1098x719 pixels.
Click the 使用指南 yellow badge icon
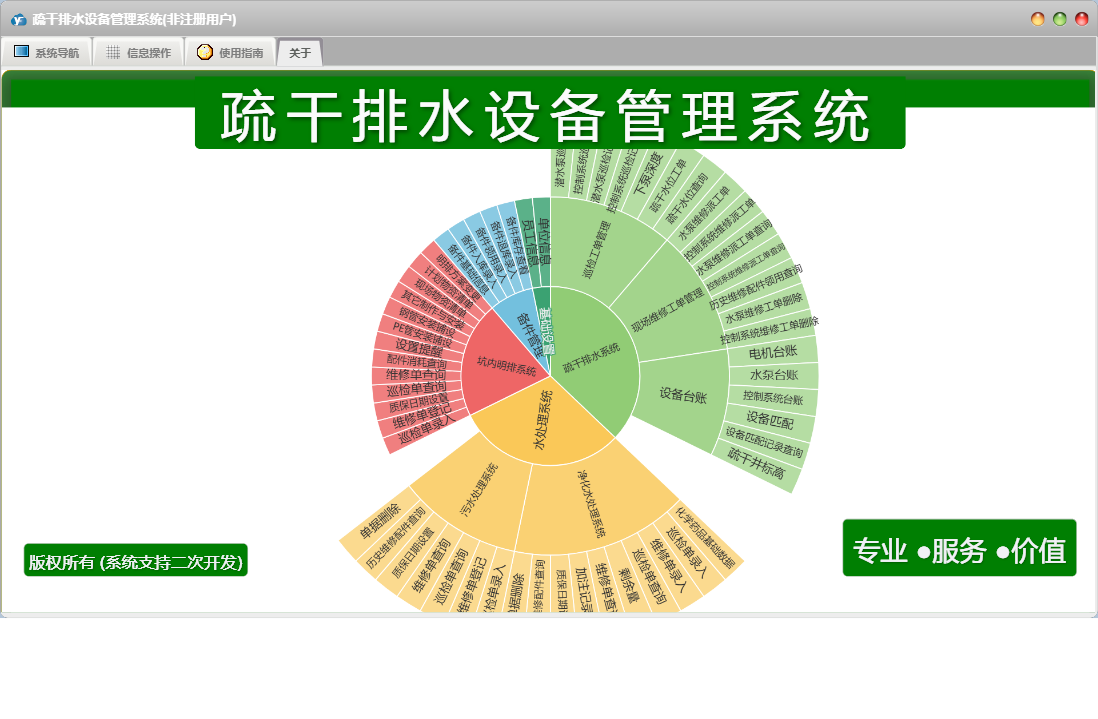click(204, 52)
